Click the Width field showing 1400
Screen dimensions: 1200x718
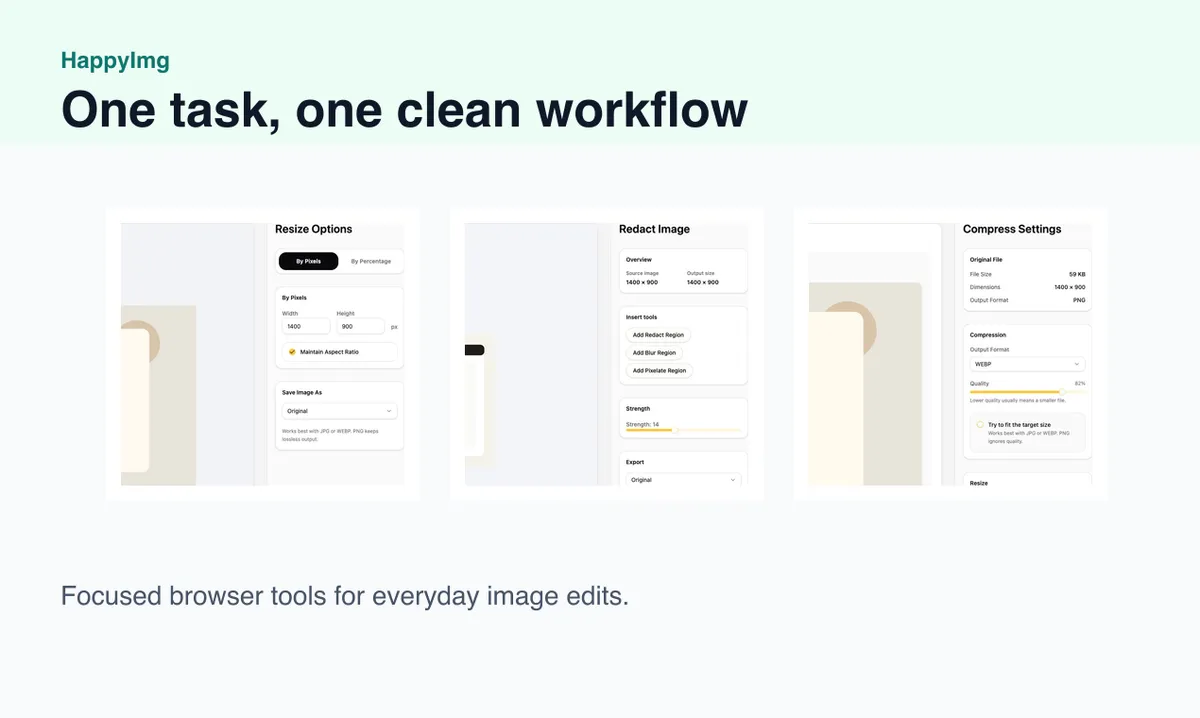pos(306,326)
